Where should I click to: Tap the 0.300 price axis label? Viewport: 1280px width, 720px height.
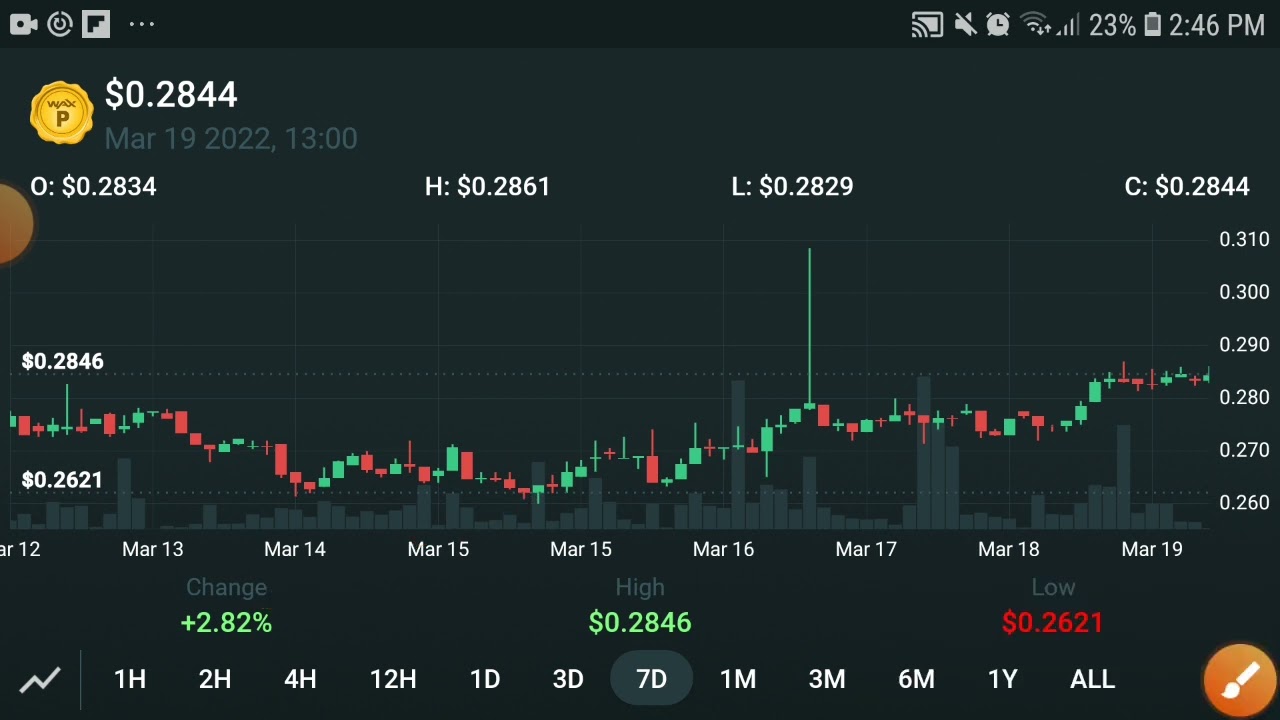1244,292
